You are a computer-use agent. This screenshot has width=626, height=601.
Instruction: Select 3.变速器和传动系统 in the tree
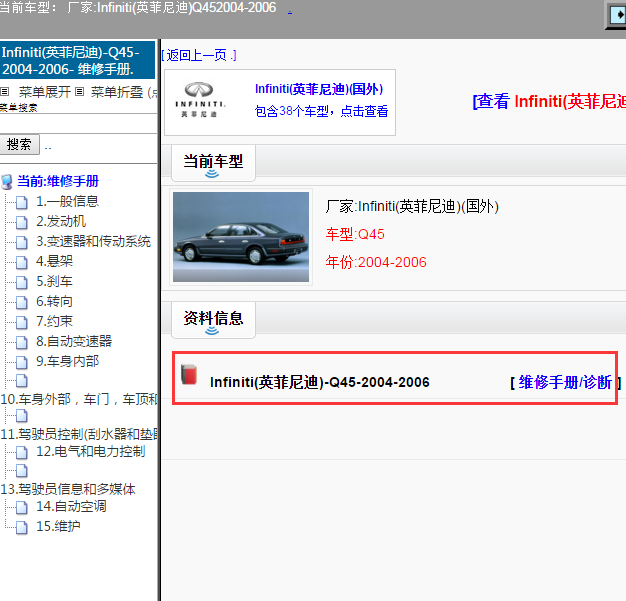(x=93, y=241)
